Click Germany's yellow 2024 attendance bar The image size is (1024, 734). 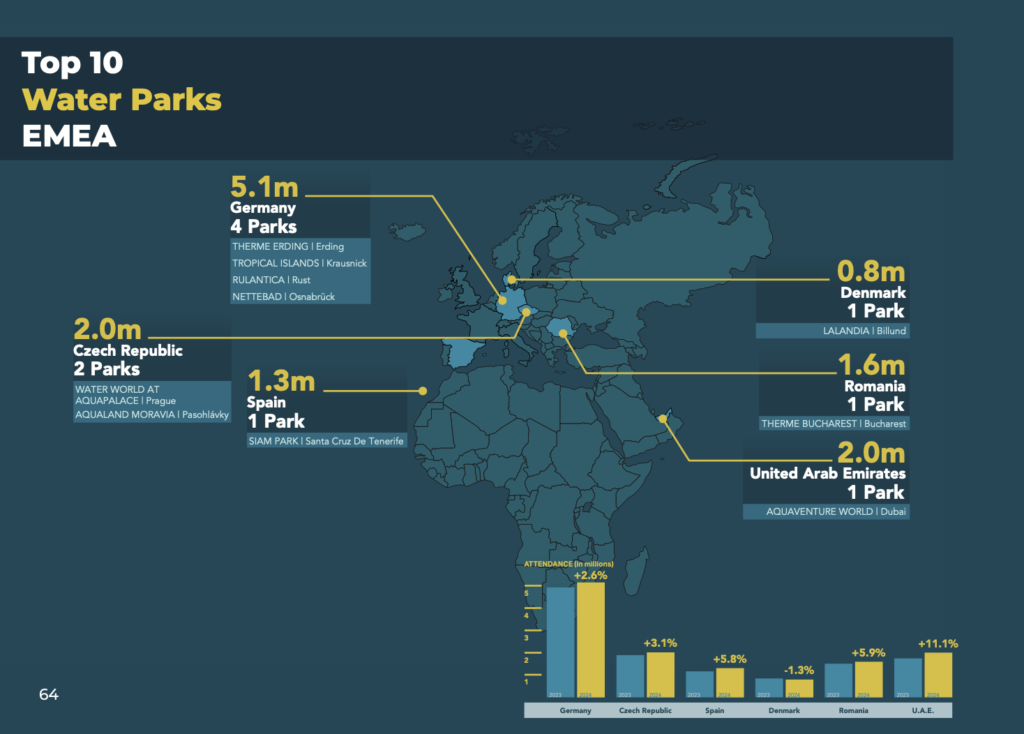[x=591, y=639]
